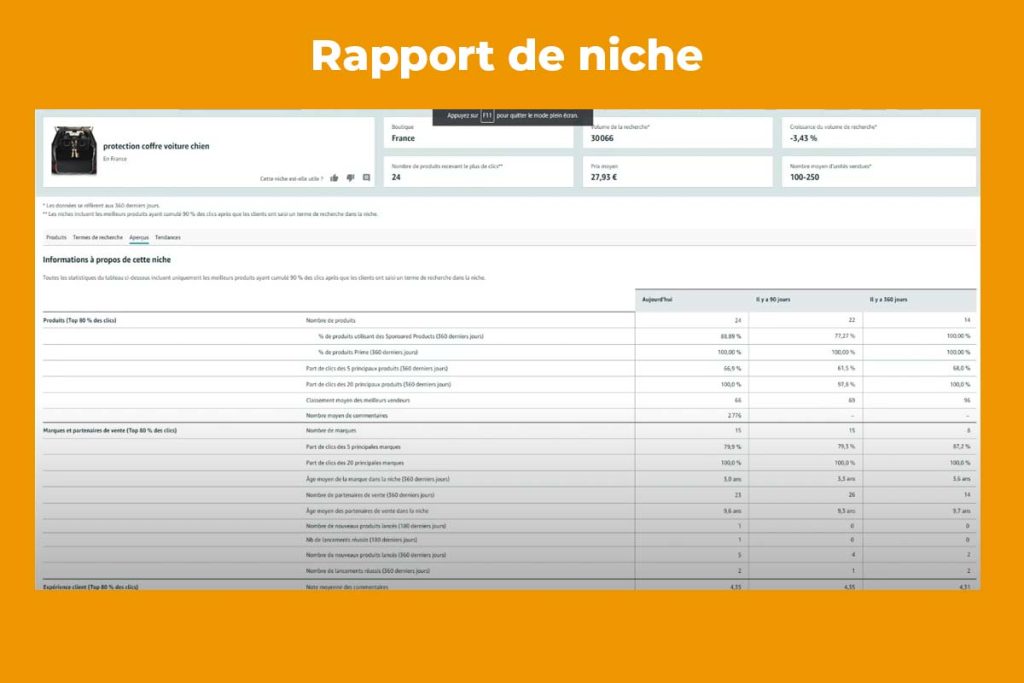Viewport: 1024px width, 683px height.
Task: Click the Prix moyen 27,93 € card
Action: pos(680,170)
